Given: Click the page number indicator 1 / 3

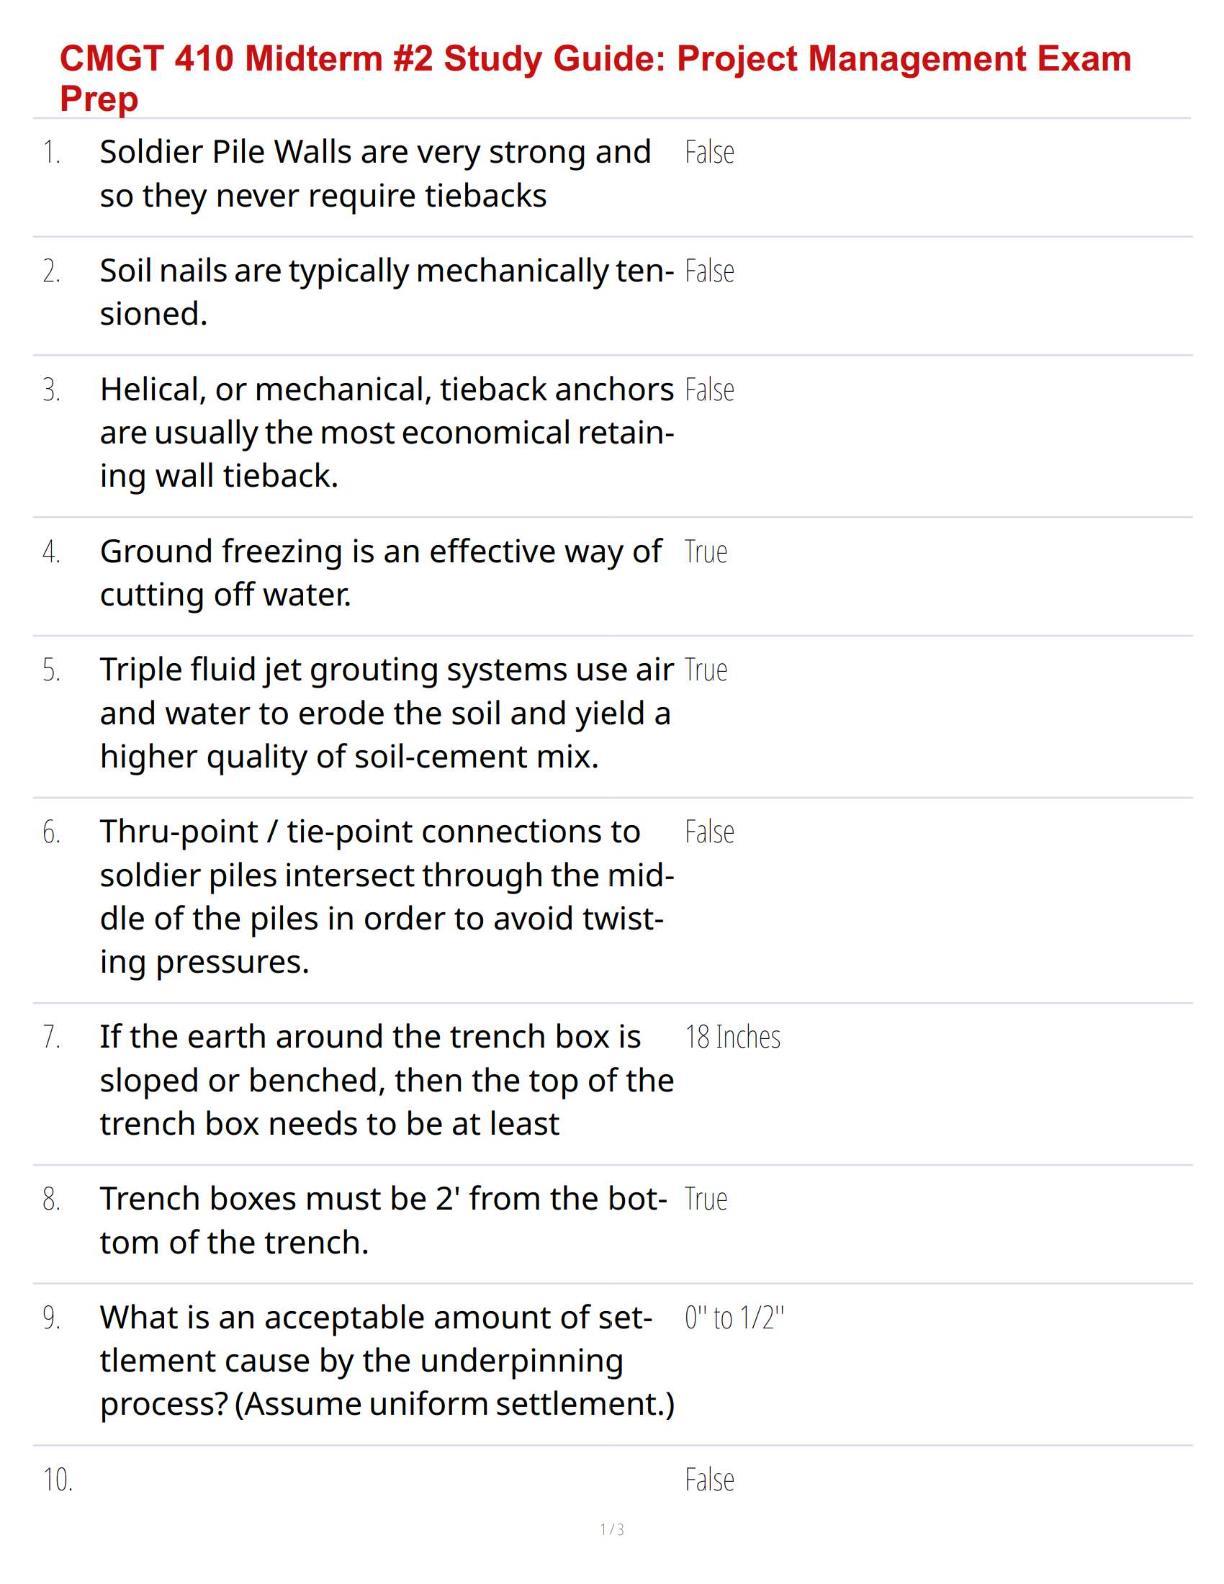Looking at the screenshot, I should click(x=612, y=1529).
